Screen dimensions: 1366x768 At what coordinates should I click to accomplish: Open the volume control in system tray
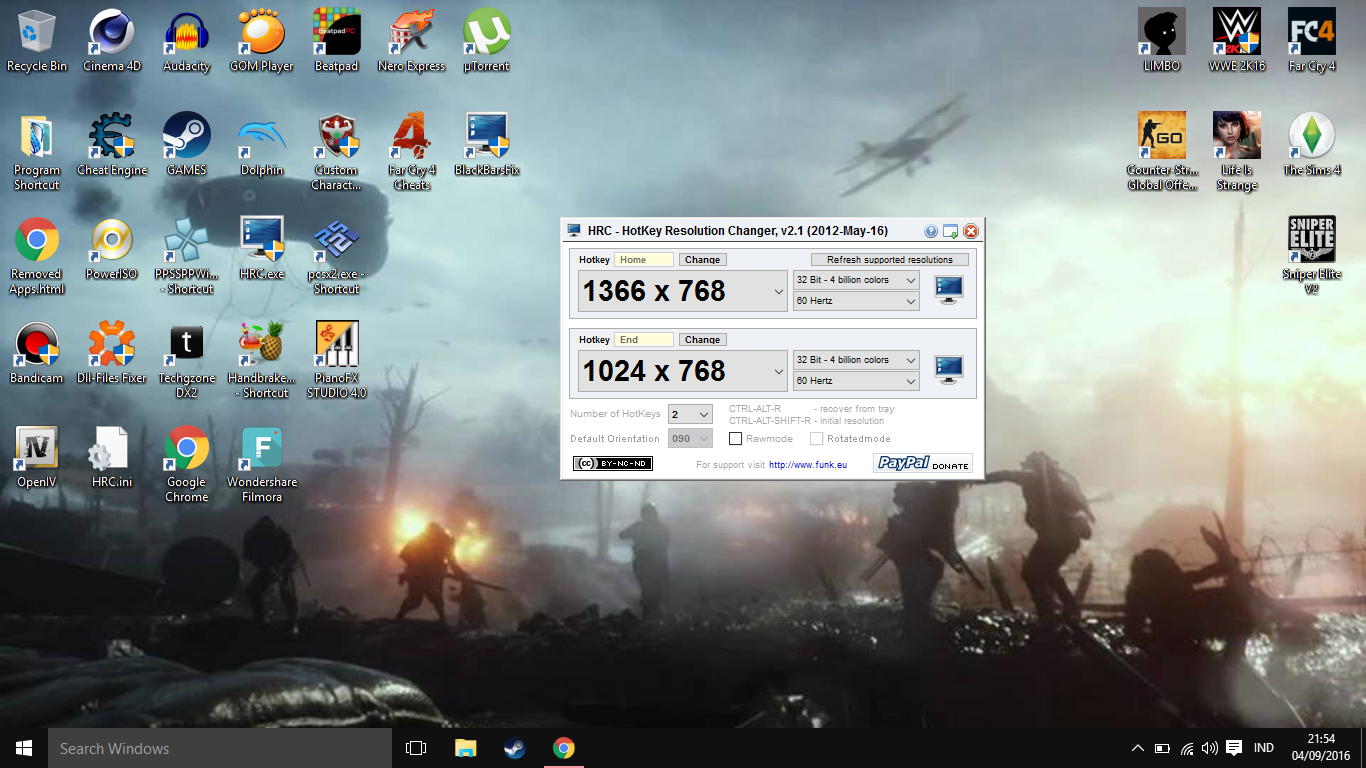pyautogui.click(x=1210, y=748)
